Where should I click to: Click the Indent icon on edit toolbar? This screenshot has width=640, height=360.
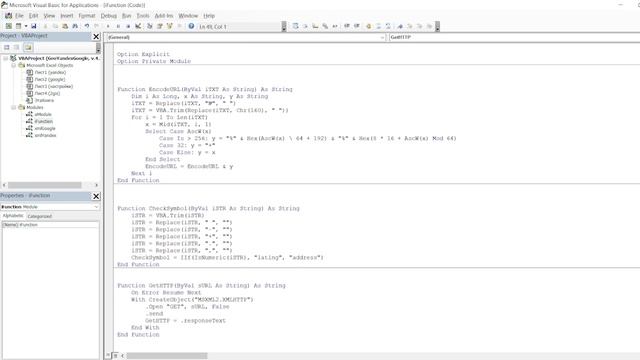point(347,26)
